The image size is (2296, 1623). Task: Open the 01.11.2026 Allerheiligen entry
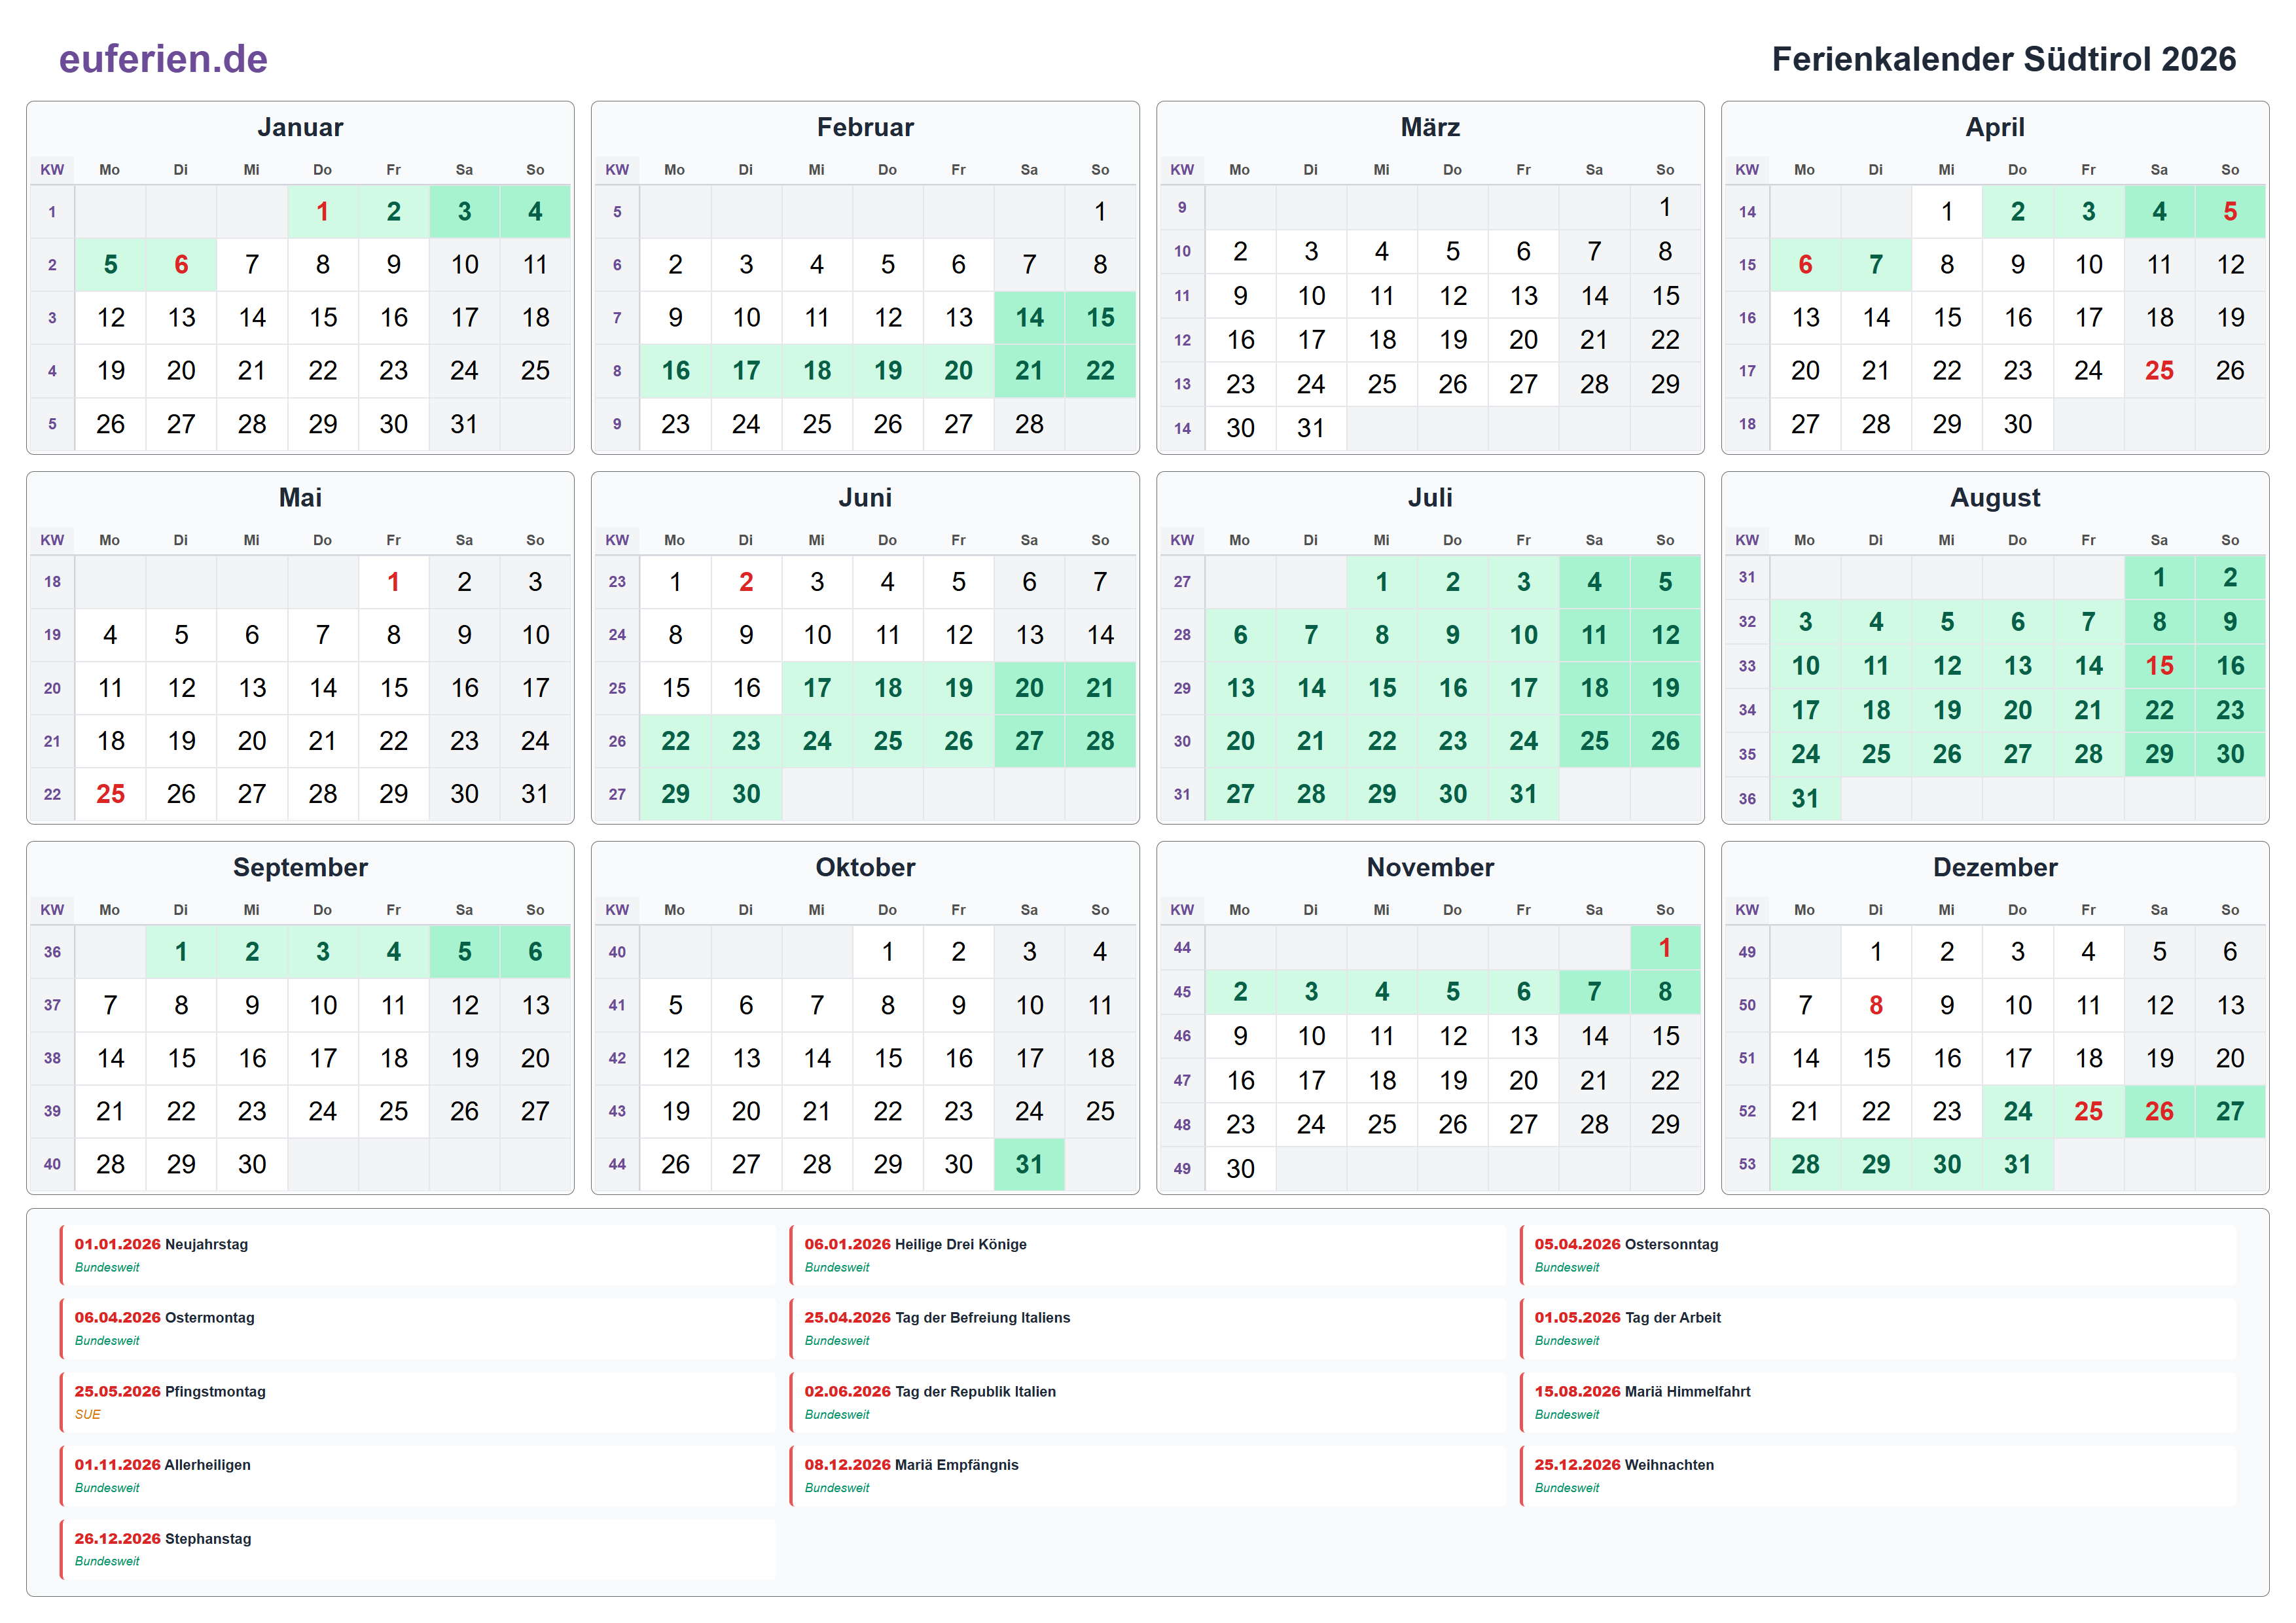click(x=418, y=1476)
